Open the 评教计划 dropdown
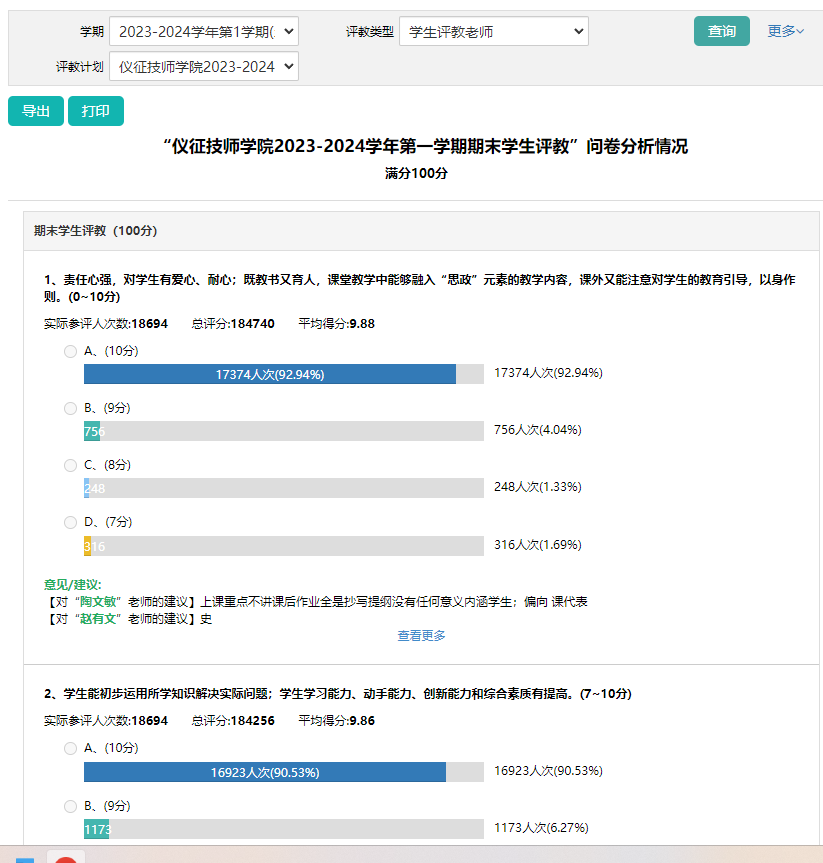The width and height of the screenshot is (823, 863). point(203,67)
